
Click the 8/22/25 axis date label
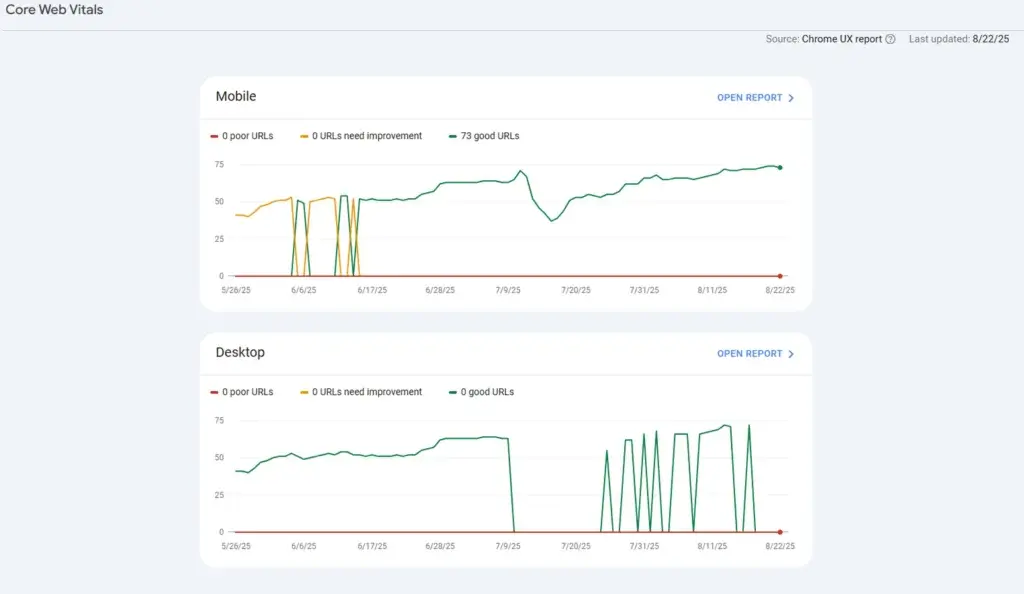coord(780,290)
